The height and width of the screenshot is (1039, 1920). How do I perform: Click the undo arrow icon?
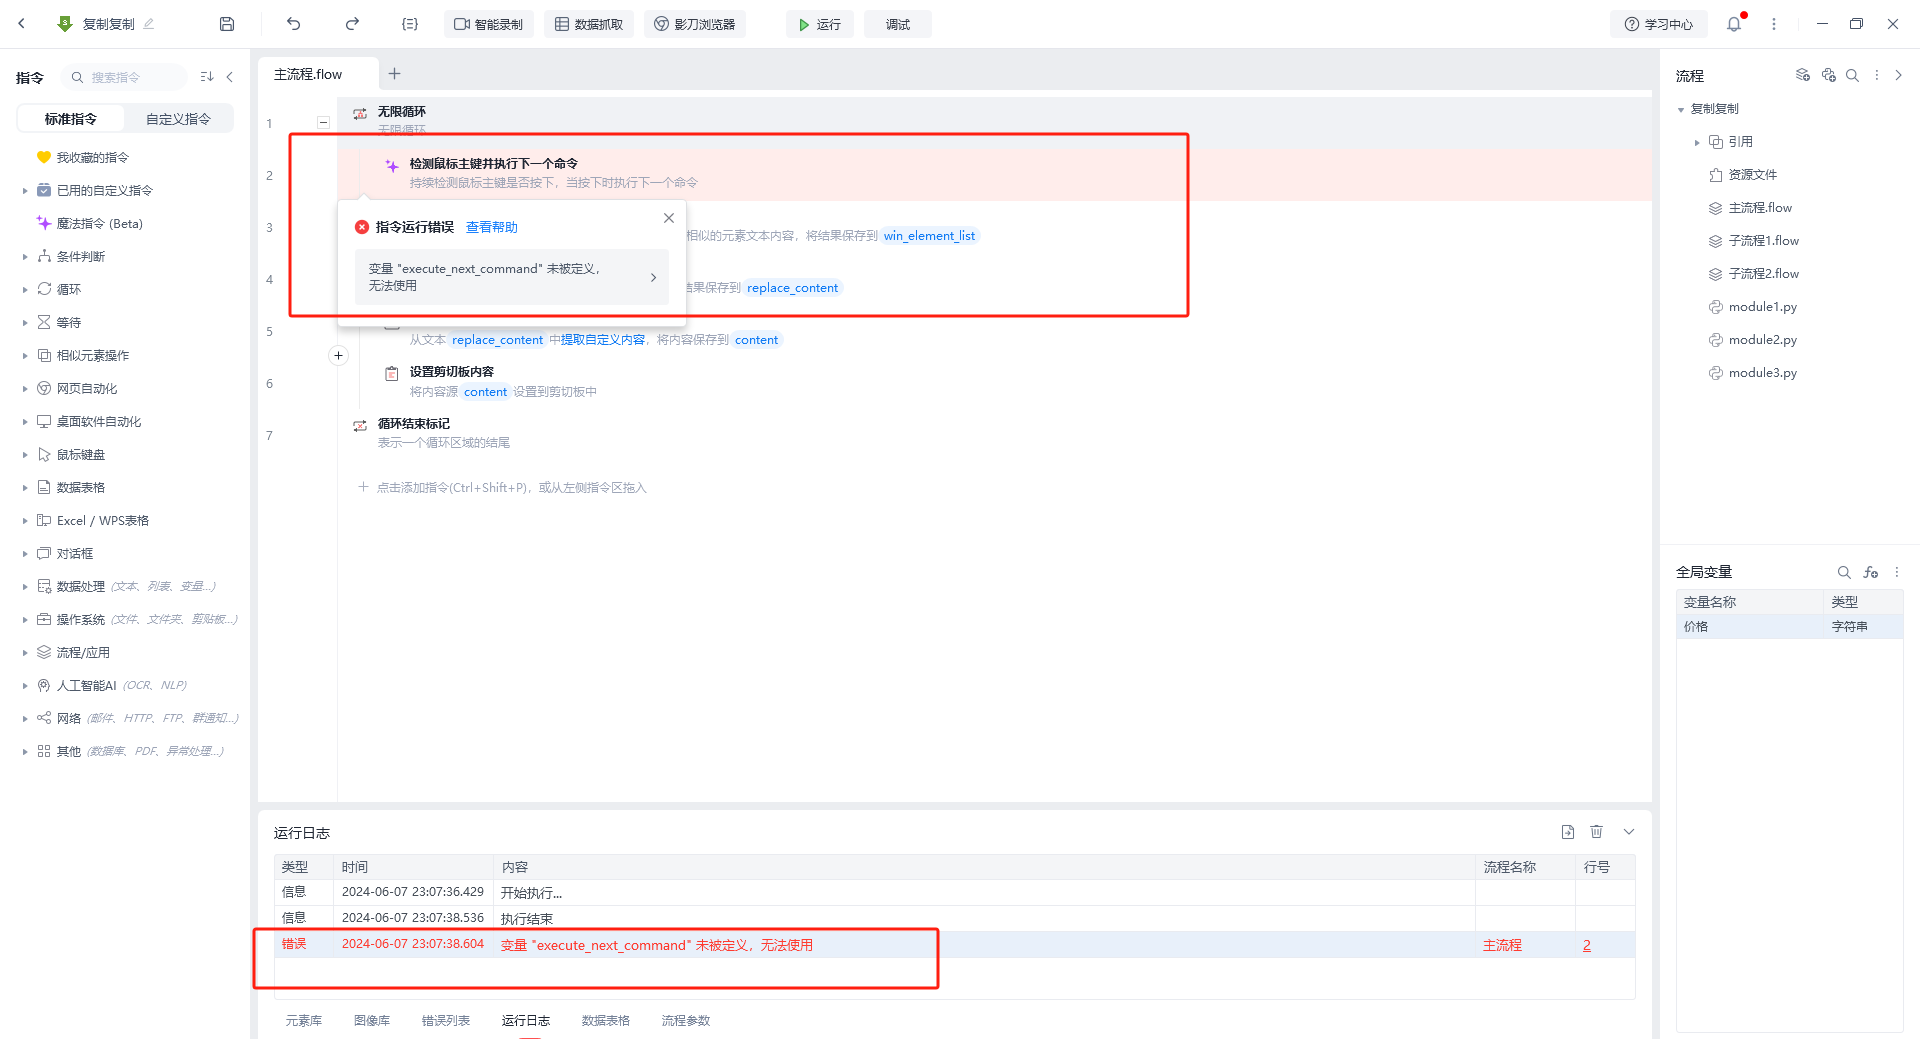click(x=293, y=24)
